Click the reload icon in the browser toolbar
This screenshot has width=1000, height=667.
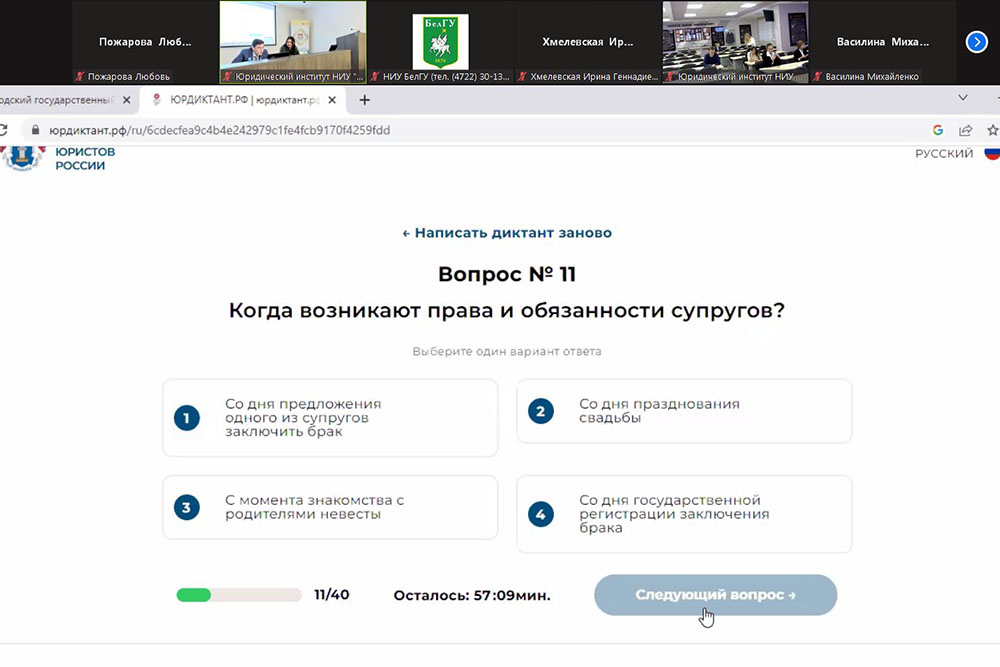point(3,130)
